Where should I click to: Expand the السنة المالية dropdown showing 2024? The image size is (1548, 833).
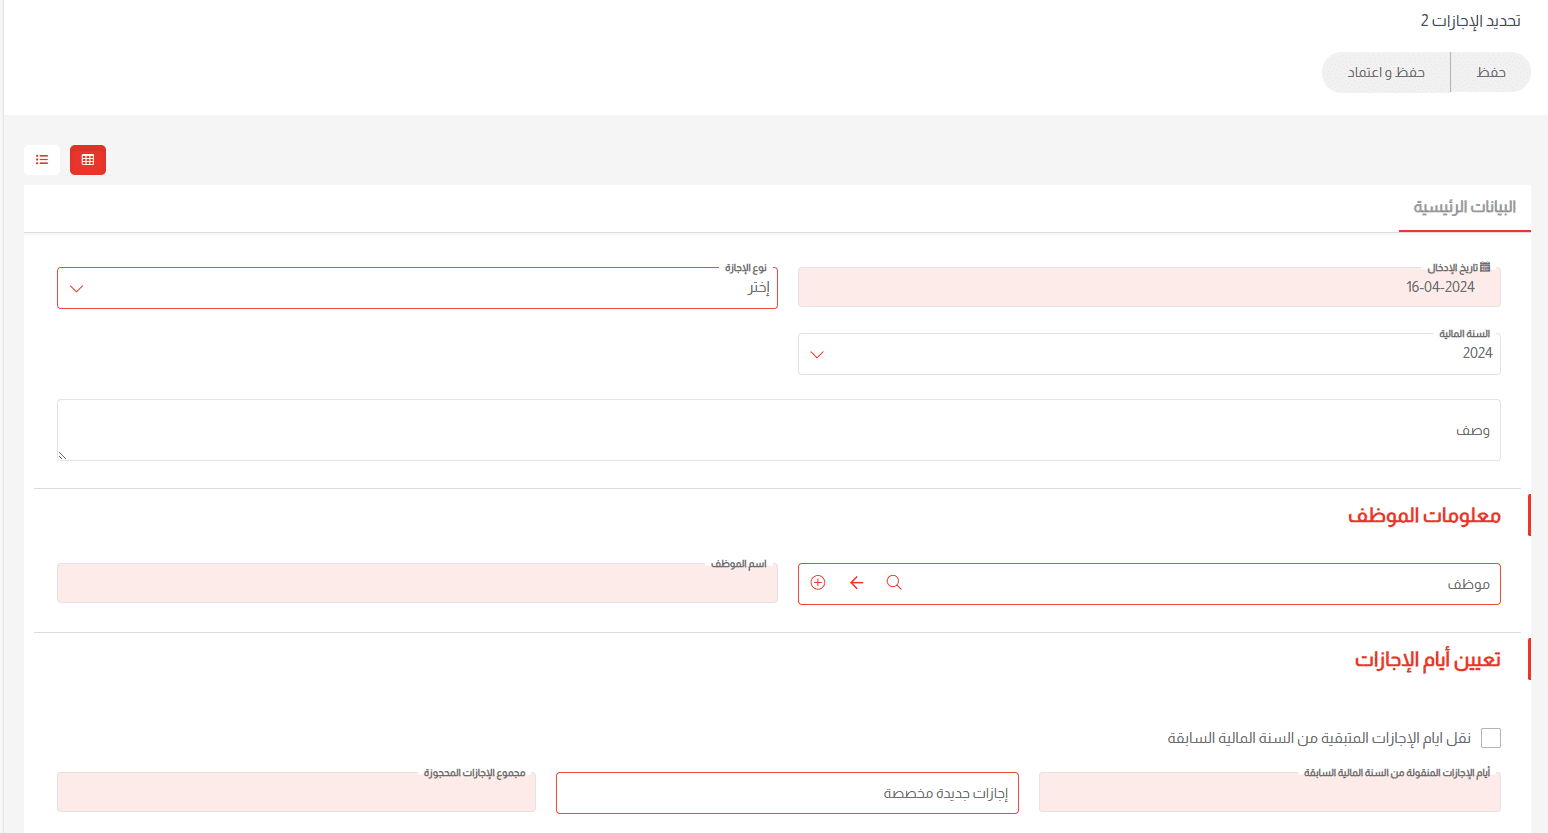coord(1148,354)
